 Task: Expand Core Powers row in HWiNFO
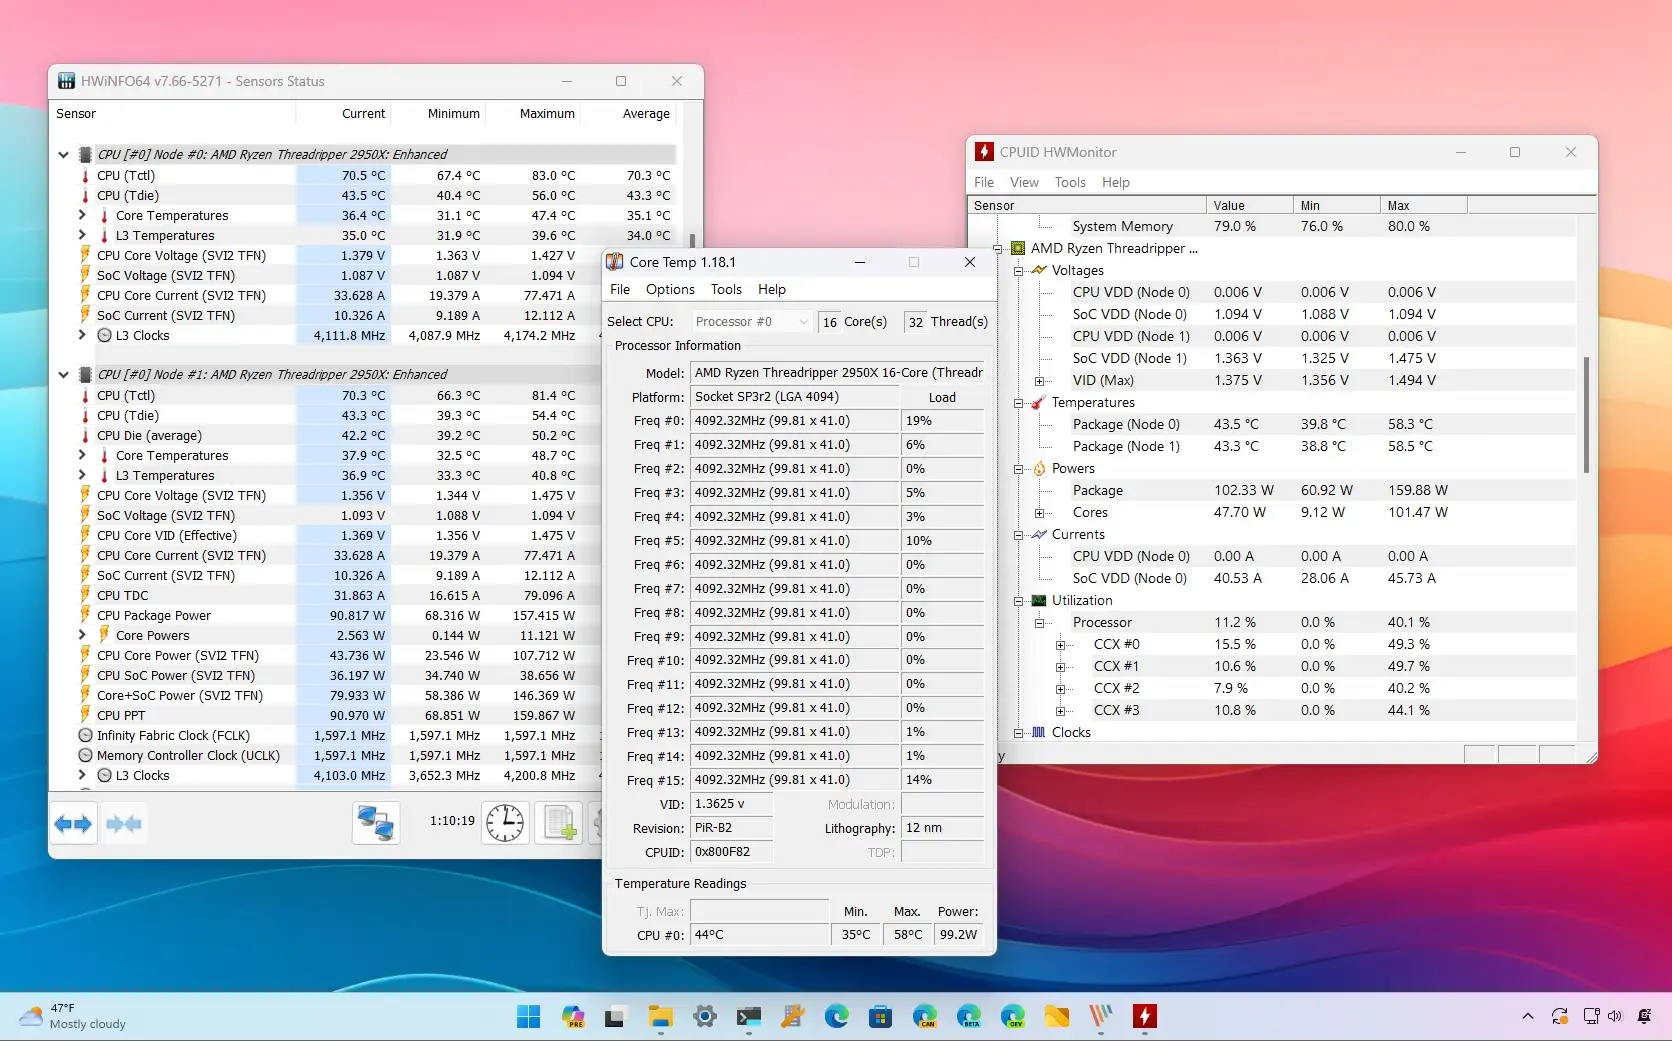[82, 635]
